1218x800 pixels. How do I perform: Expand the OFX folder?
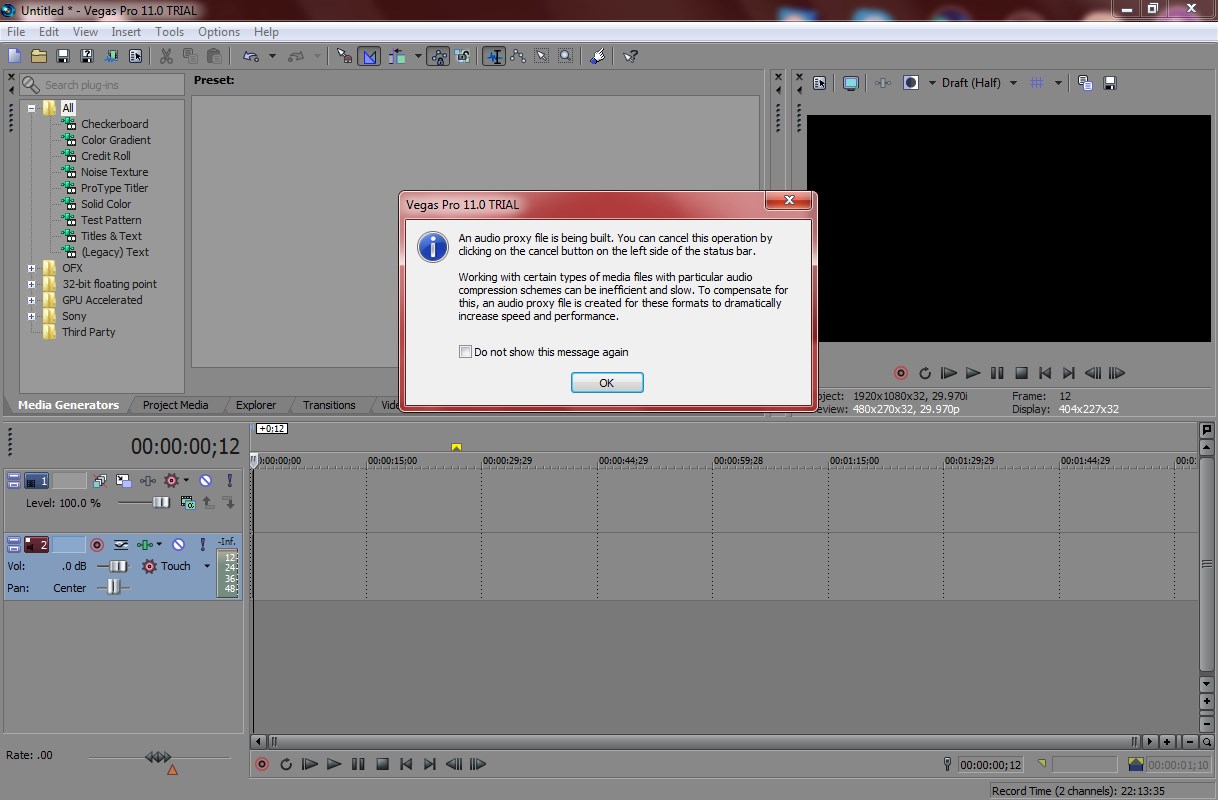pyautogui.click(x=32, y=268)
